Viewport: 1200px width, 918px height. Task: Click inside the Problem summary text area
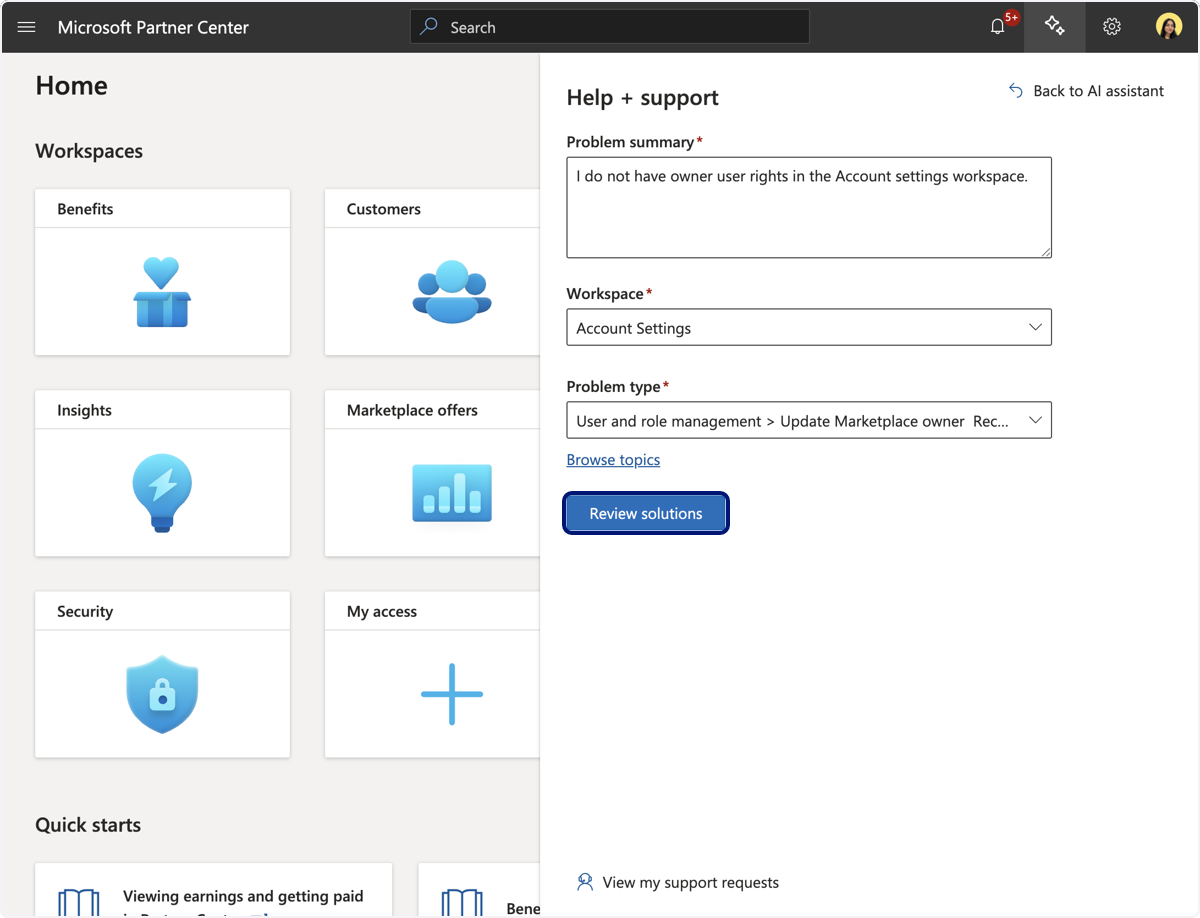809,207
